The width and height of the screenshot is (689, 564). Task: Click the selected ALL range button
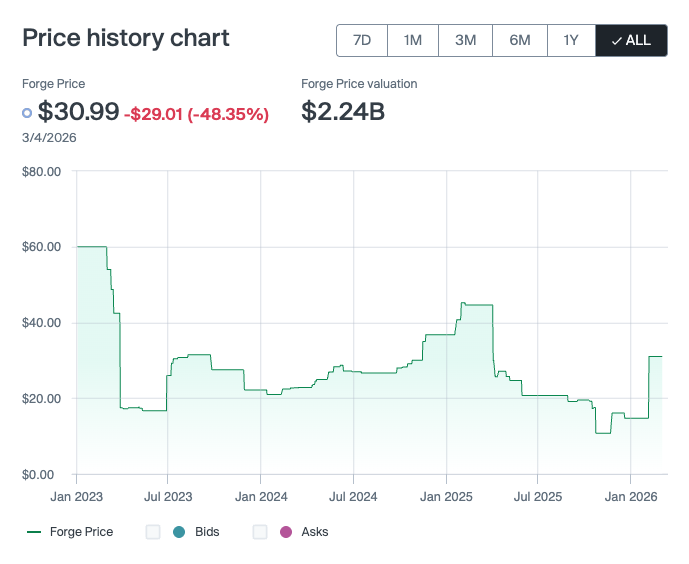tap(631, 41)
